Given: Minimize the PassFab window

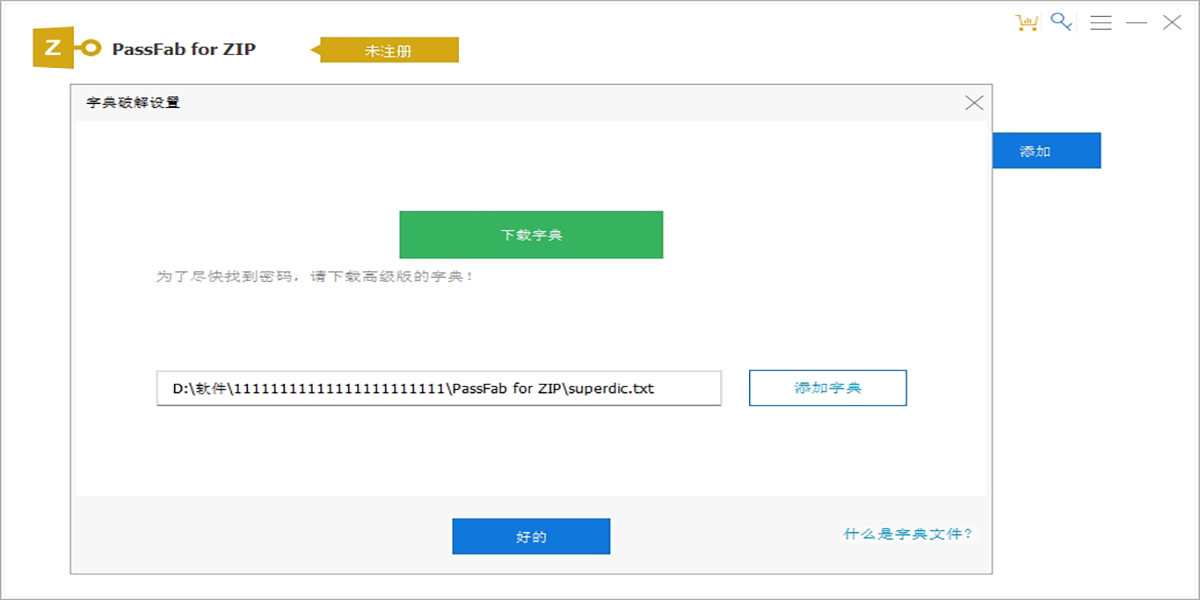Looking at the screenshot, I should (1136, 22).
